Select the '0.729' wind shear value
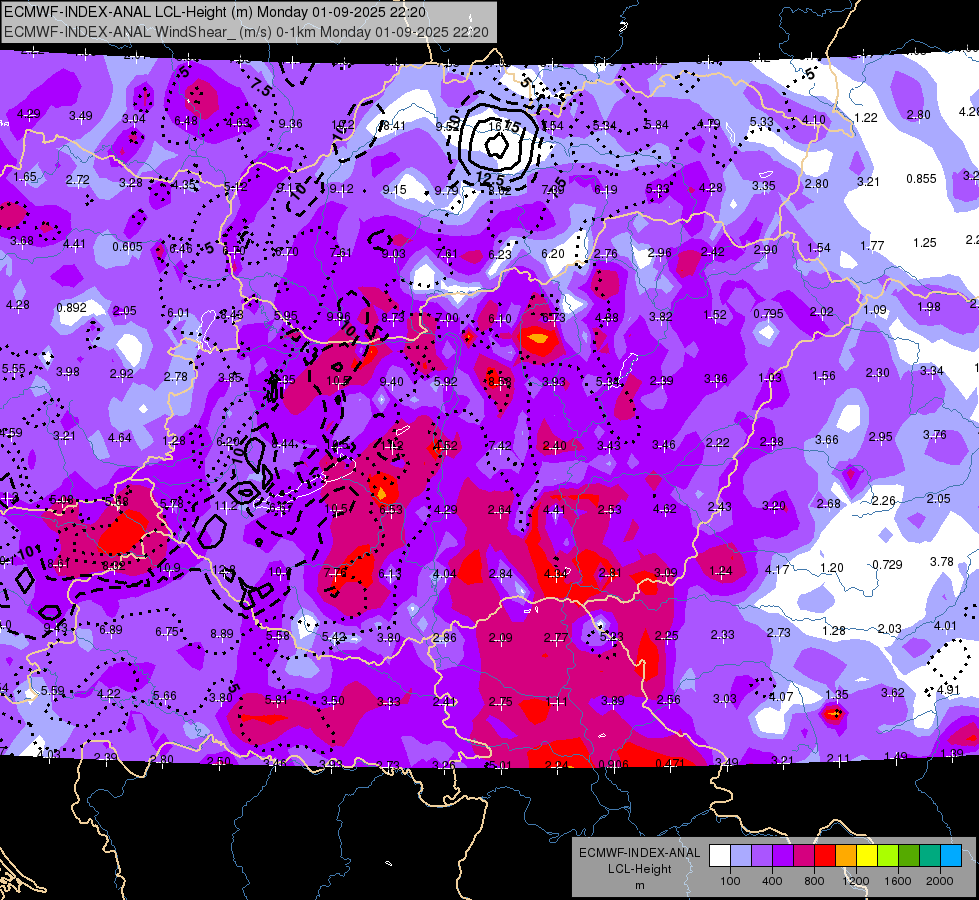979x900 pixels. click(x=887, y=565)
